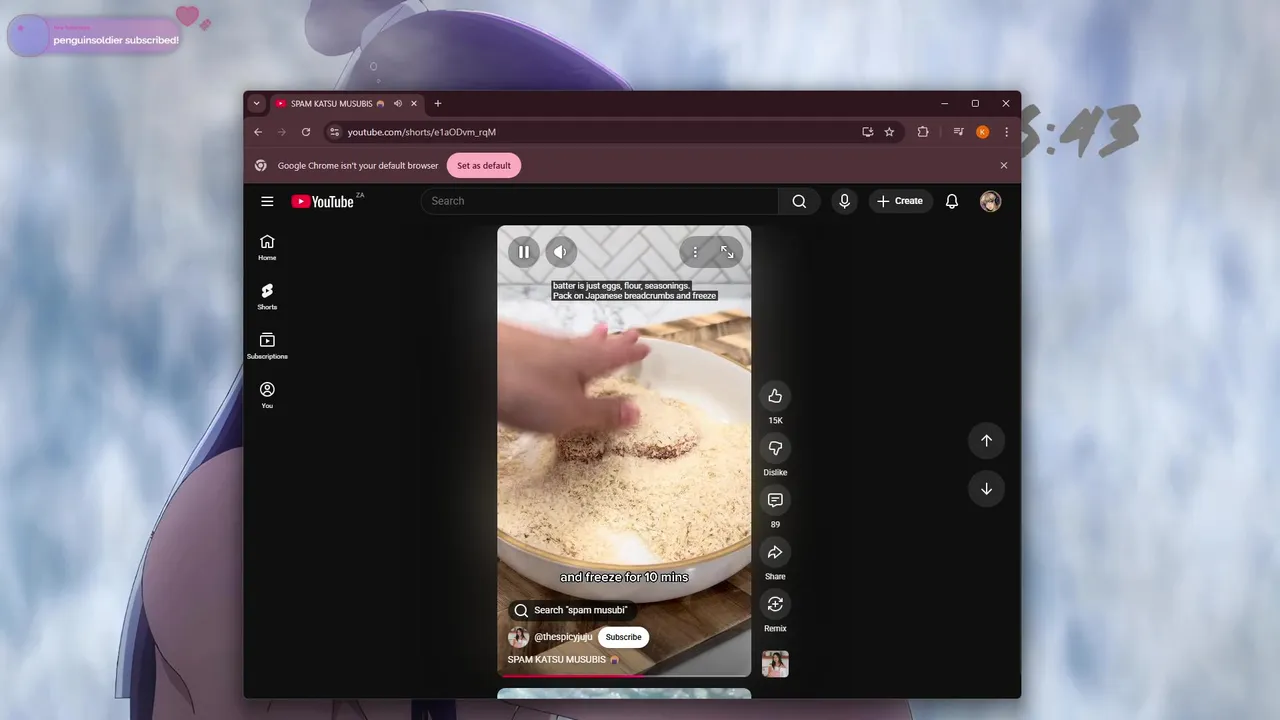
Task: Go forward in Chrome
Action: (282, 132)
